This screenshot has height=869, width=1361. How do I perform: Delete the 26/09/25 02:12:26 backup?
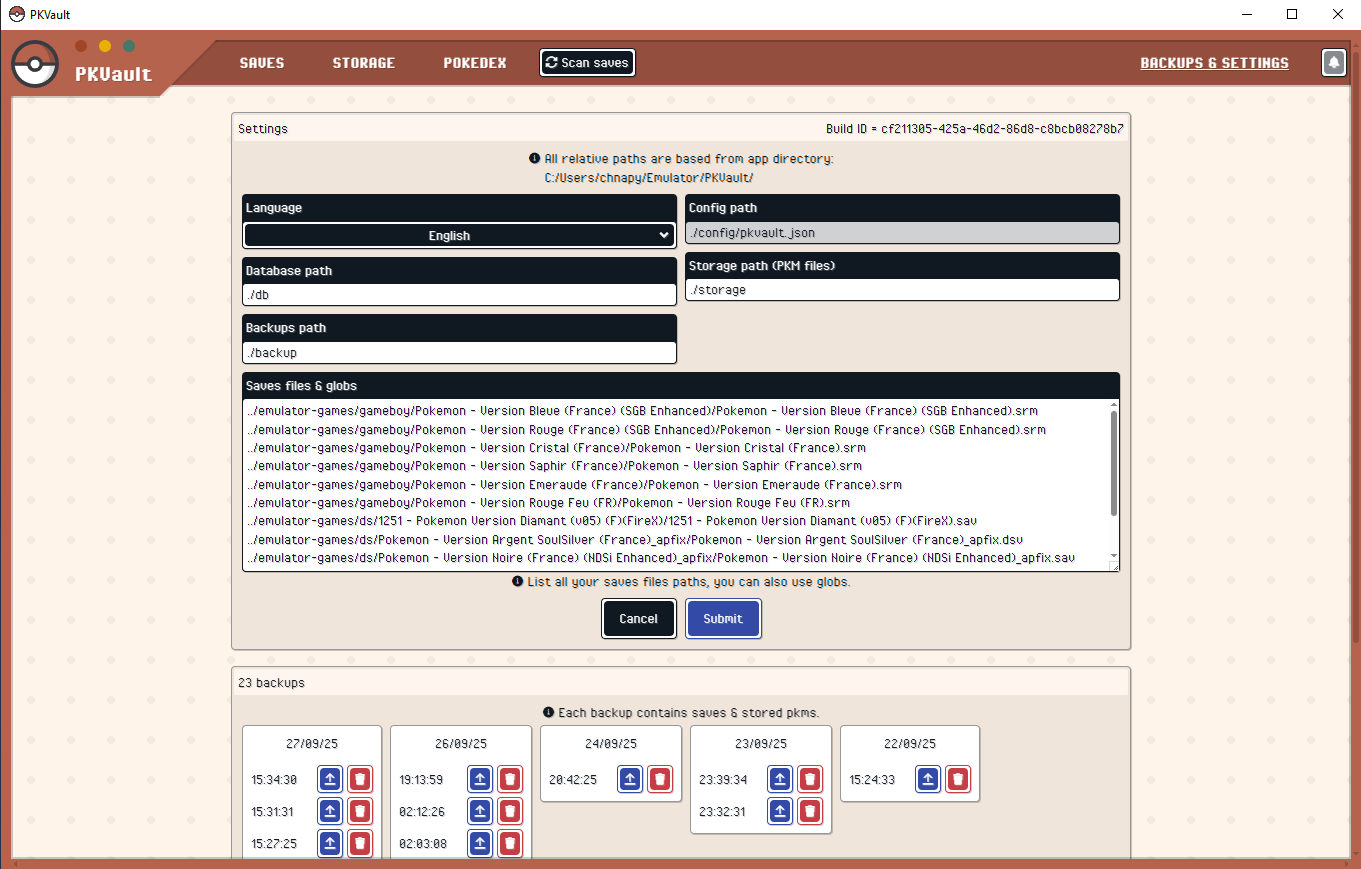coord(510,812)
